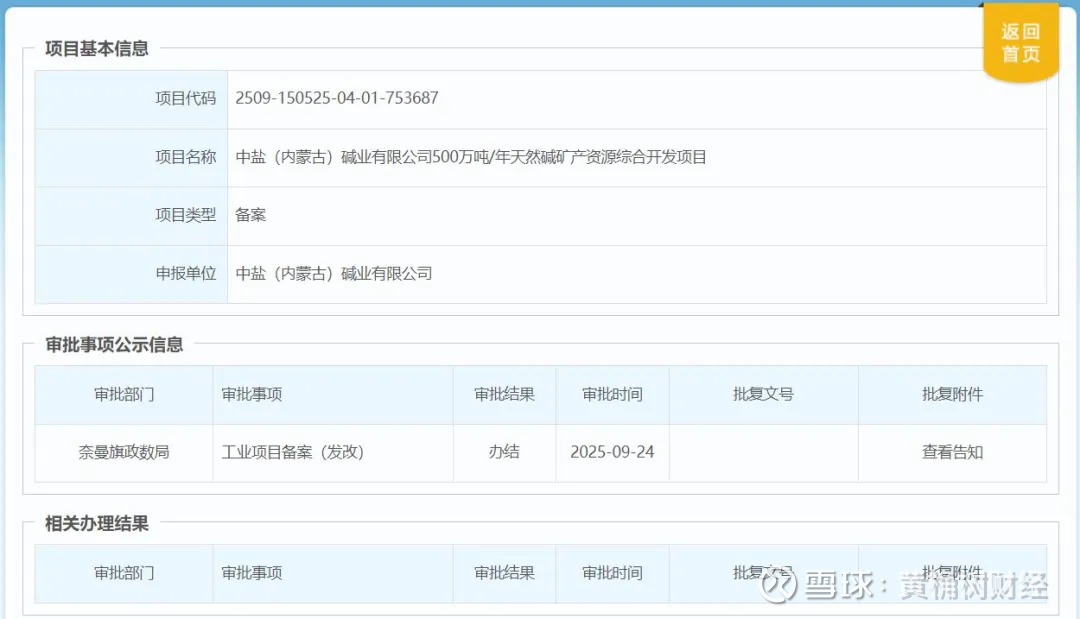This screenshot has width=1080, height=619.
Task: Click 批复附件 header in the 公示信息 table
Action: (952, 395)
